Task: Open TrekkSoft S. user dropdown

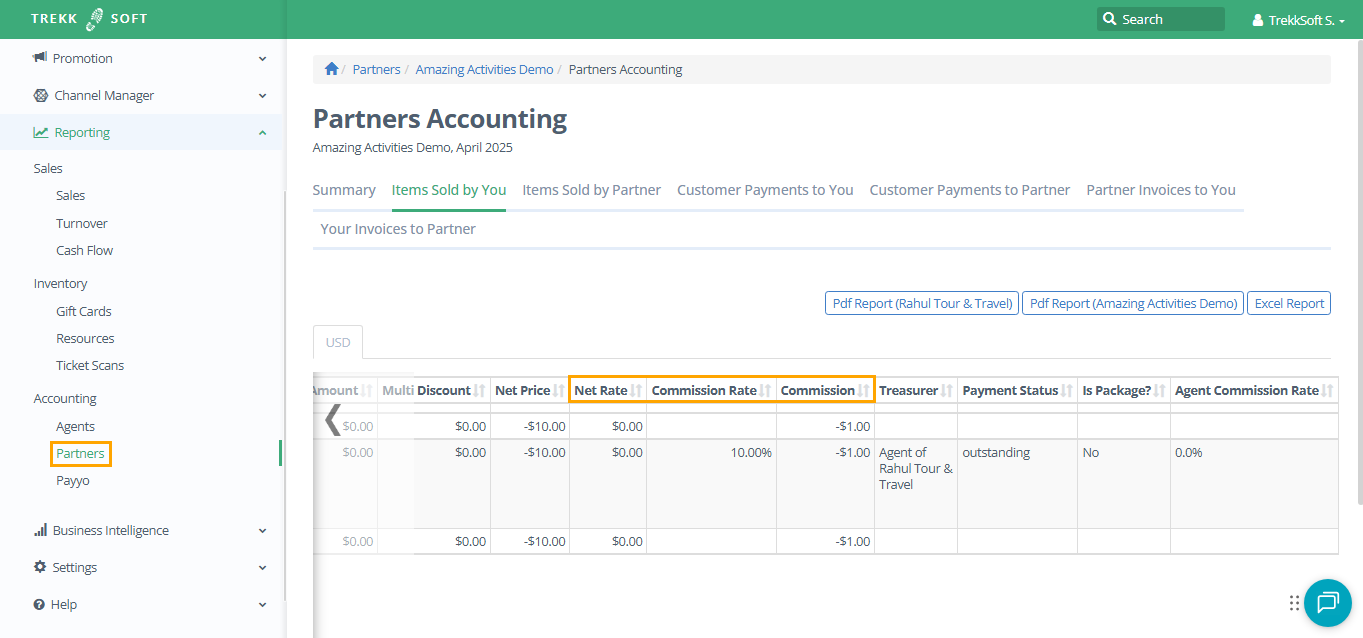Action: (x=1298, y=20)
